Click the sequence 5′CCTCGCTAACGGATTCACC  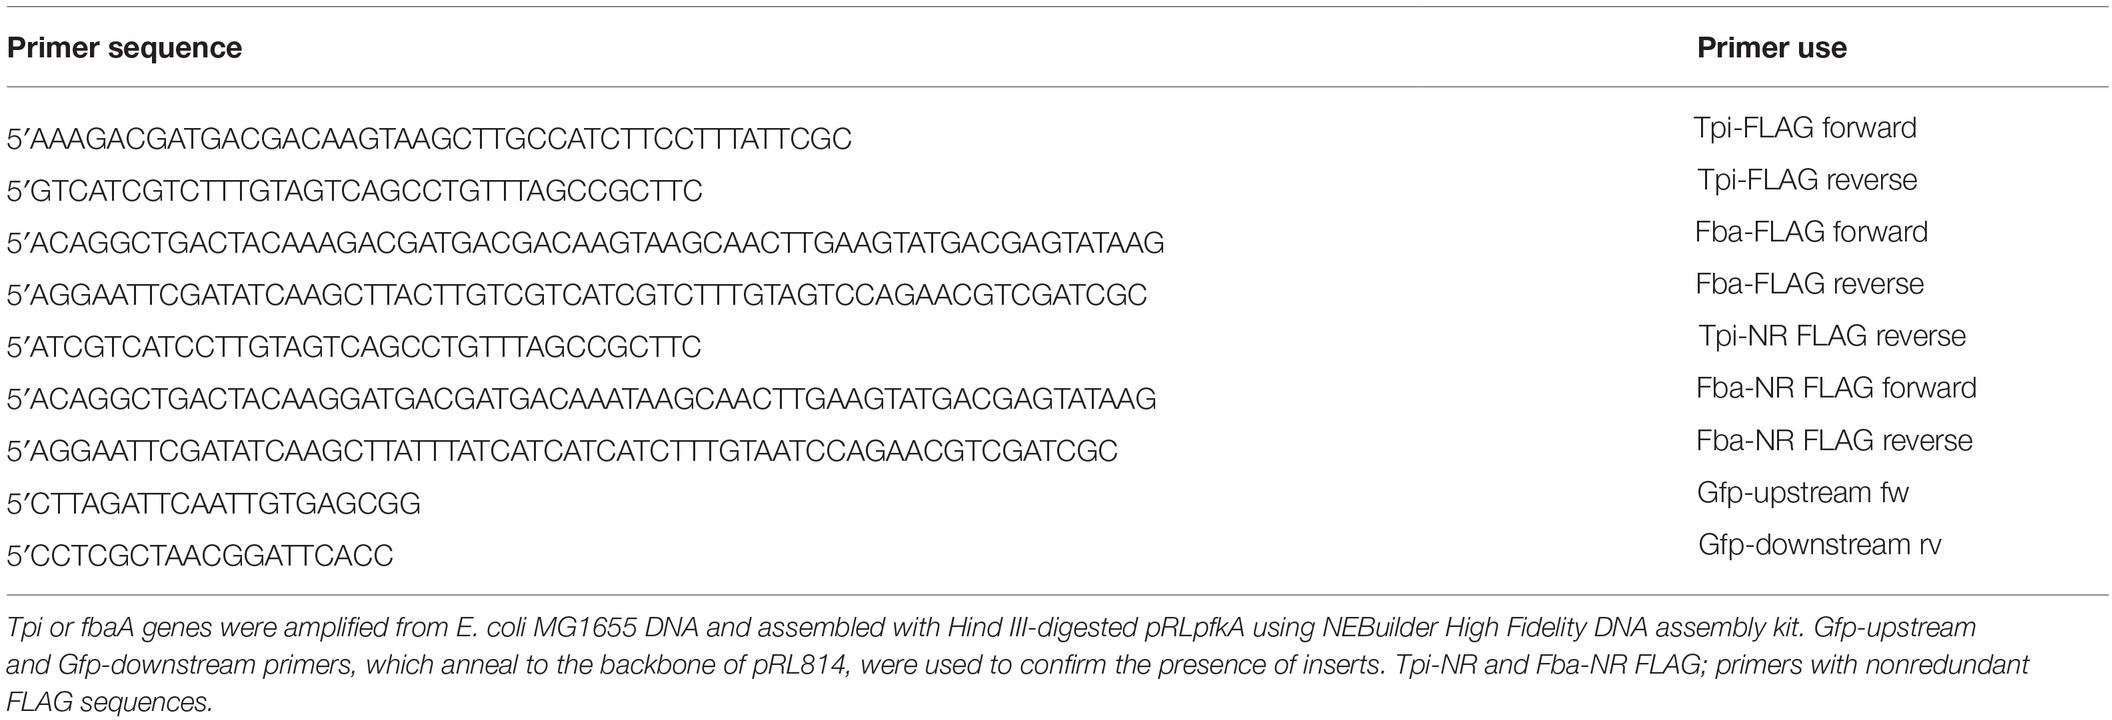[x=200, y=555]
